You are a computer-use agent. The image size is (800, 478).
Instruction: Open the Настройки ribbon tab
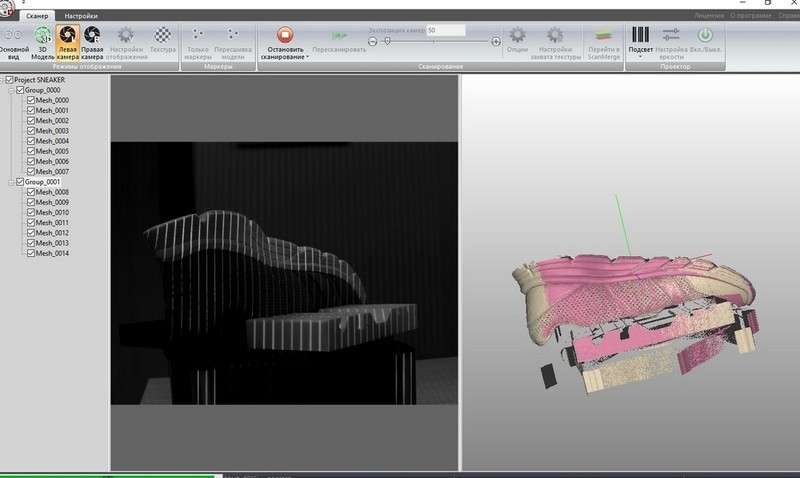click(80, 17)
